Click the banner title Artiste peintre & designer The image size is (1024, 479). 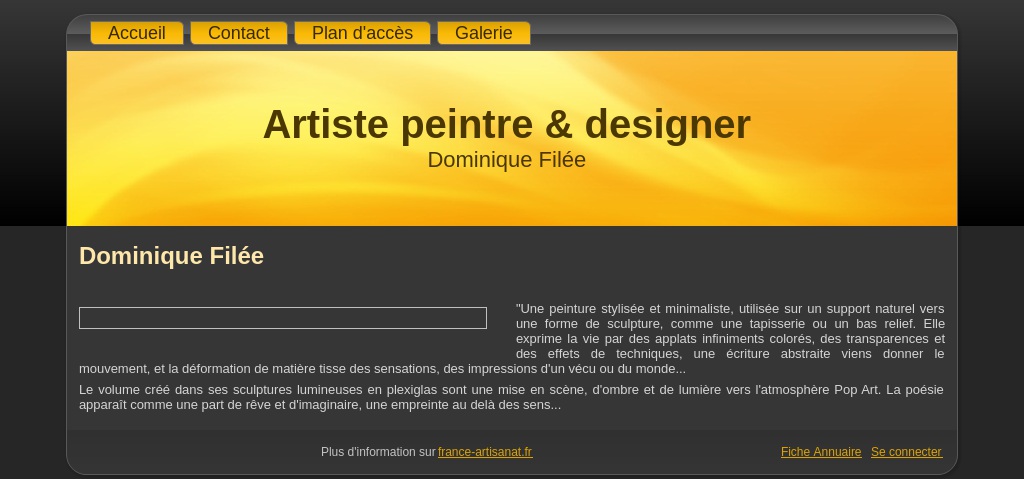(x=507, y=124)
